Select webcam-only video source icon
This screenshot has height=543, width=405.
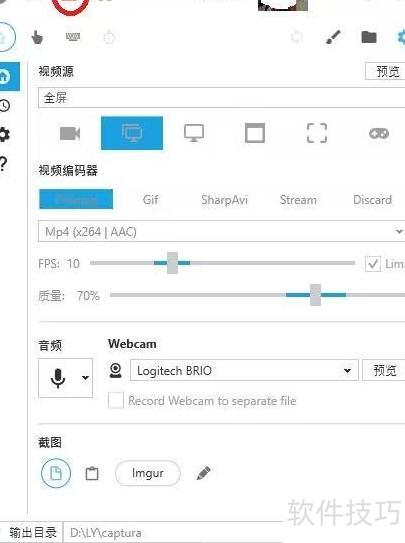tap(70, 133)
